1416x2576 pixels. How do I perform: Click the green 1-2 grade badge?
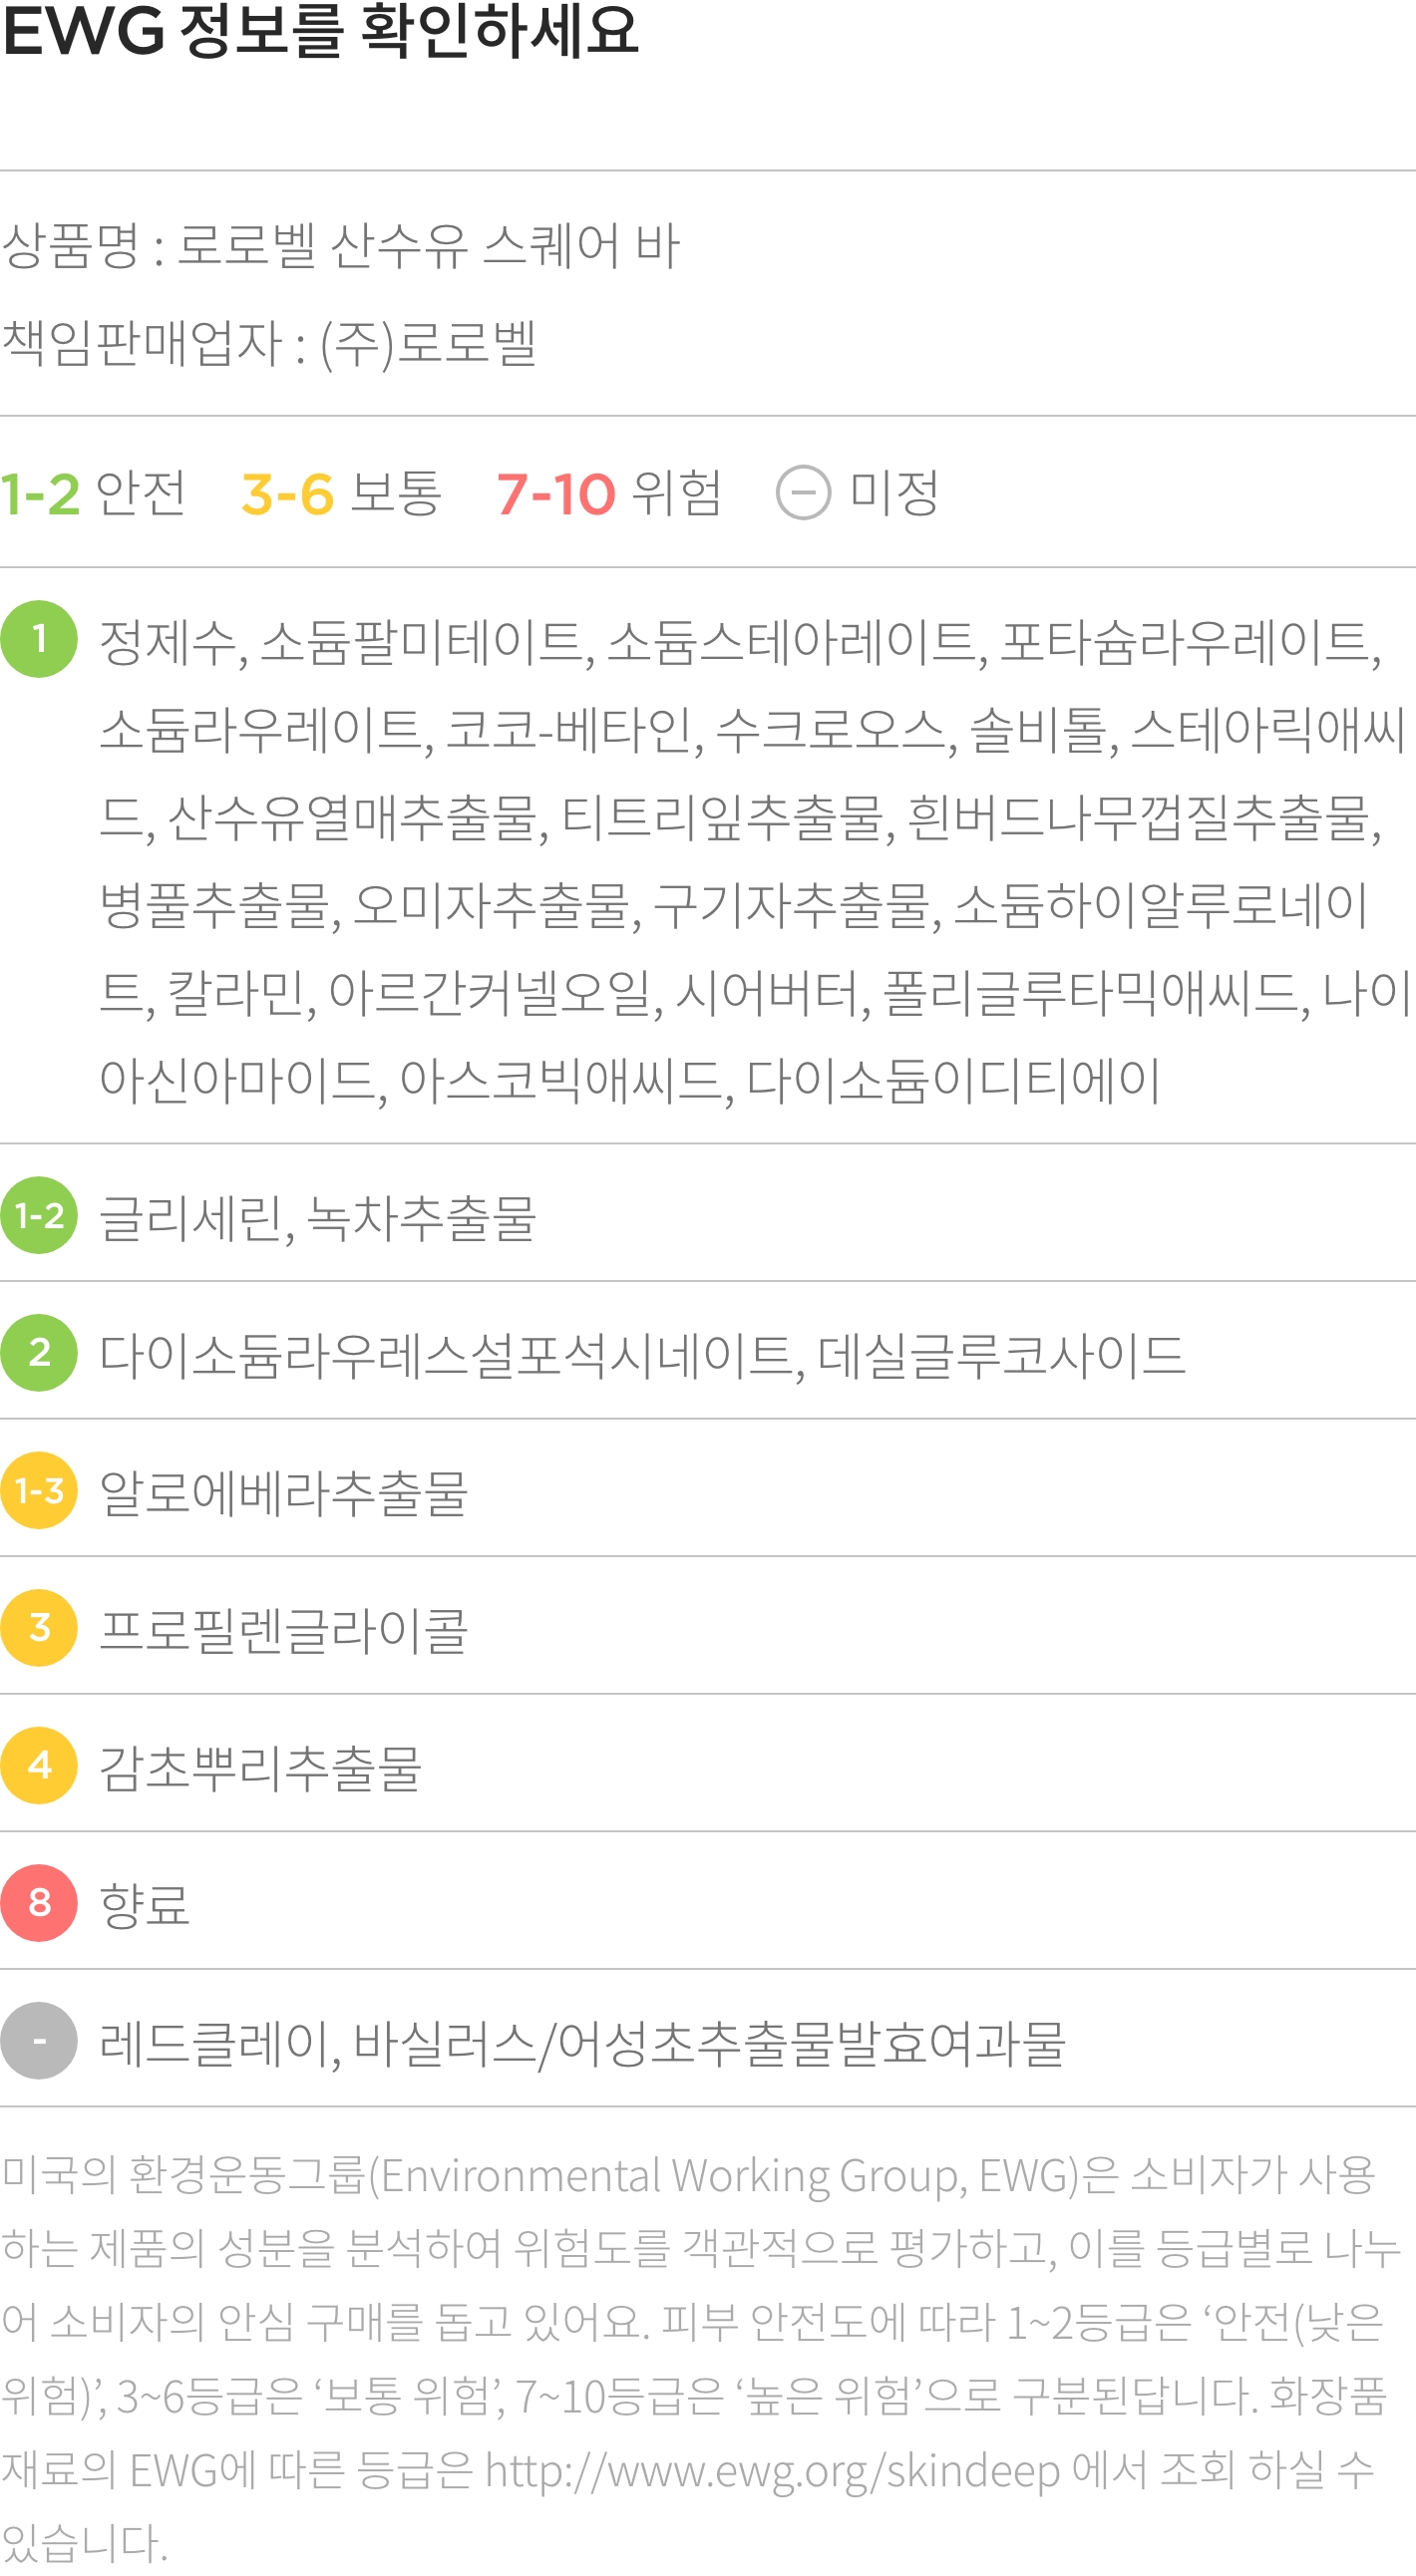tap(39, 1215)
